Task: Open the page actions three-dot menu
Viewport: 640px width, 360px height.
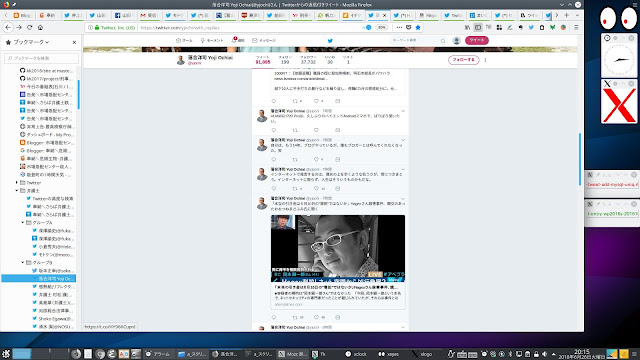Action: pyautogui.click(x=399, y=27)
